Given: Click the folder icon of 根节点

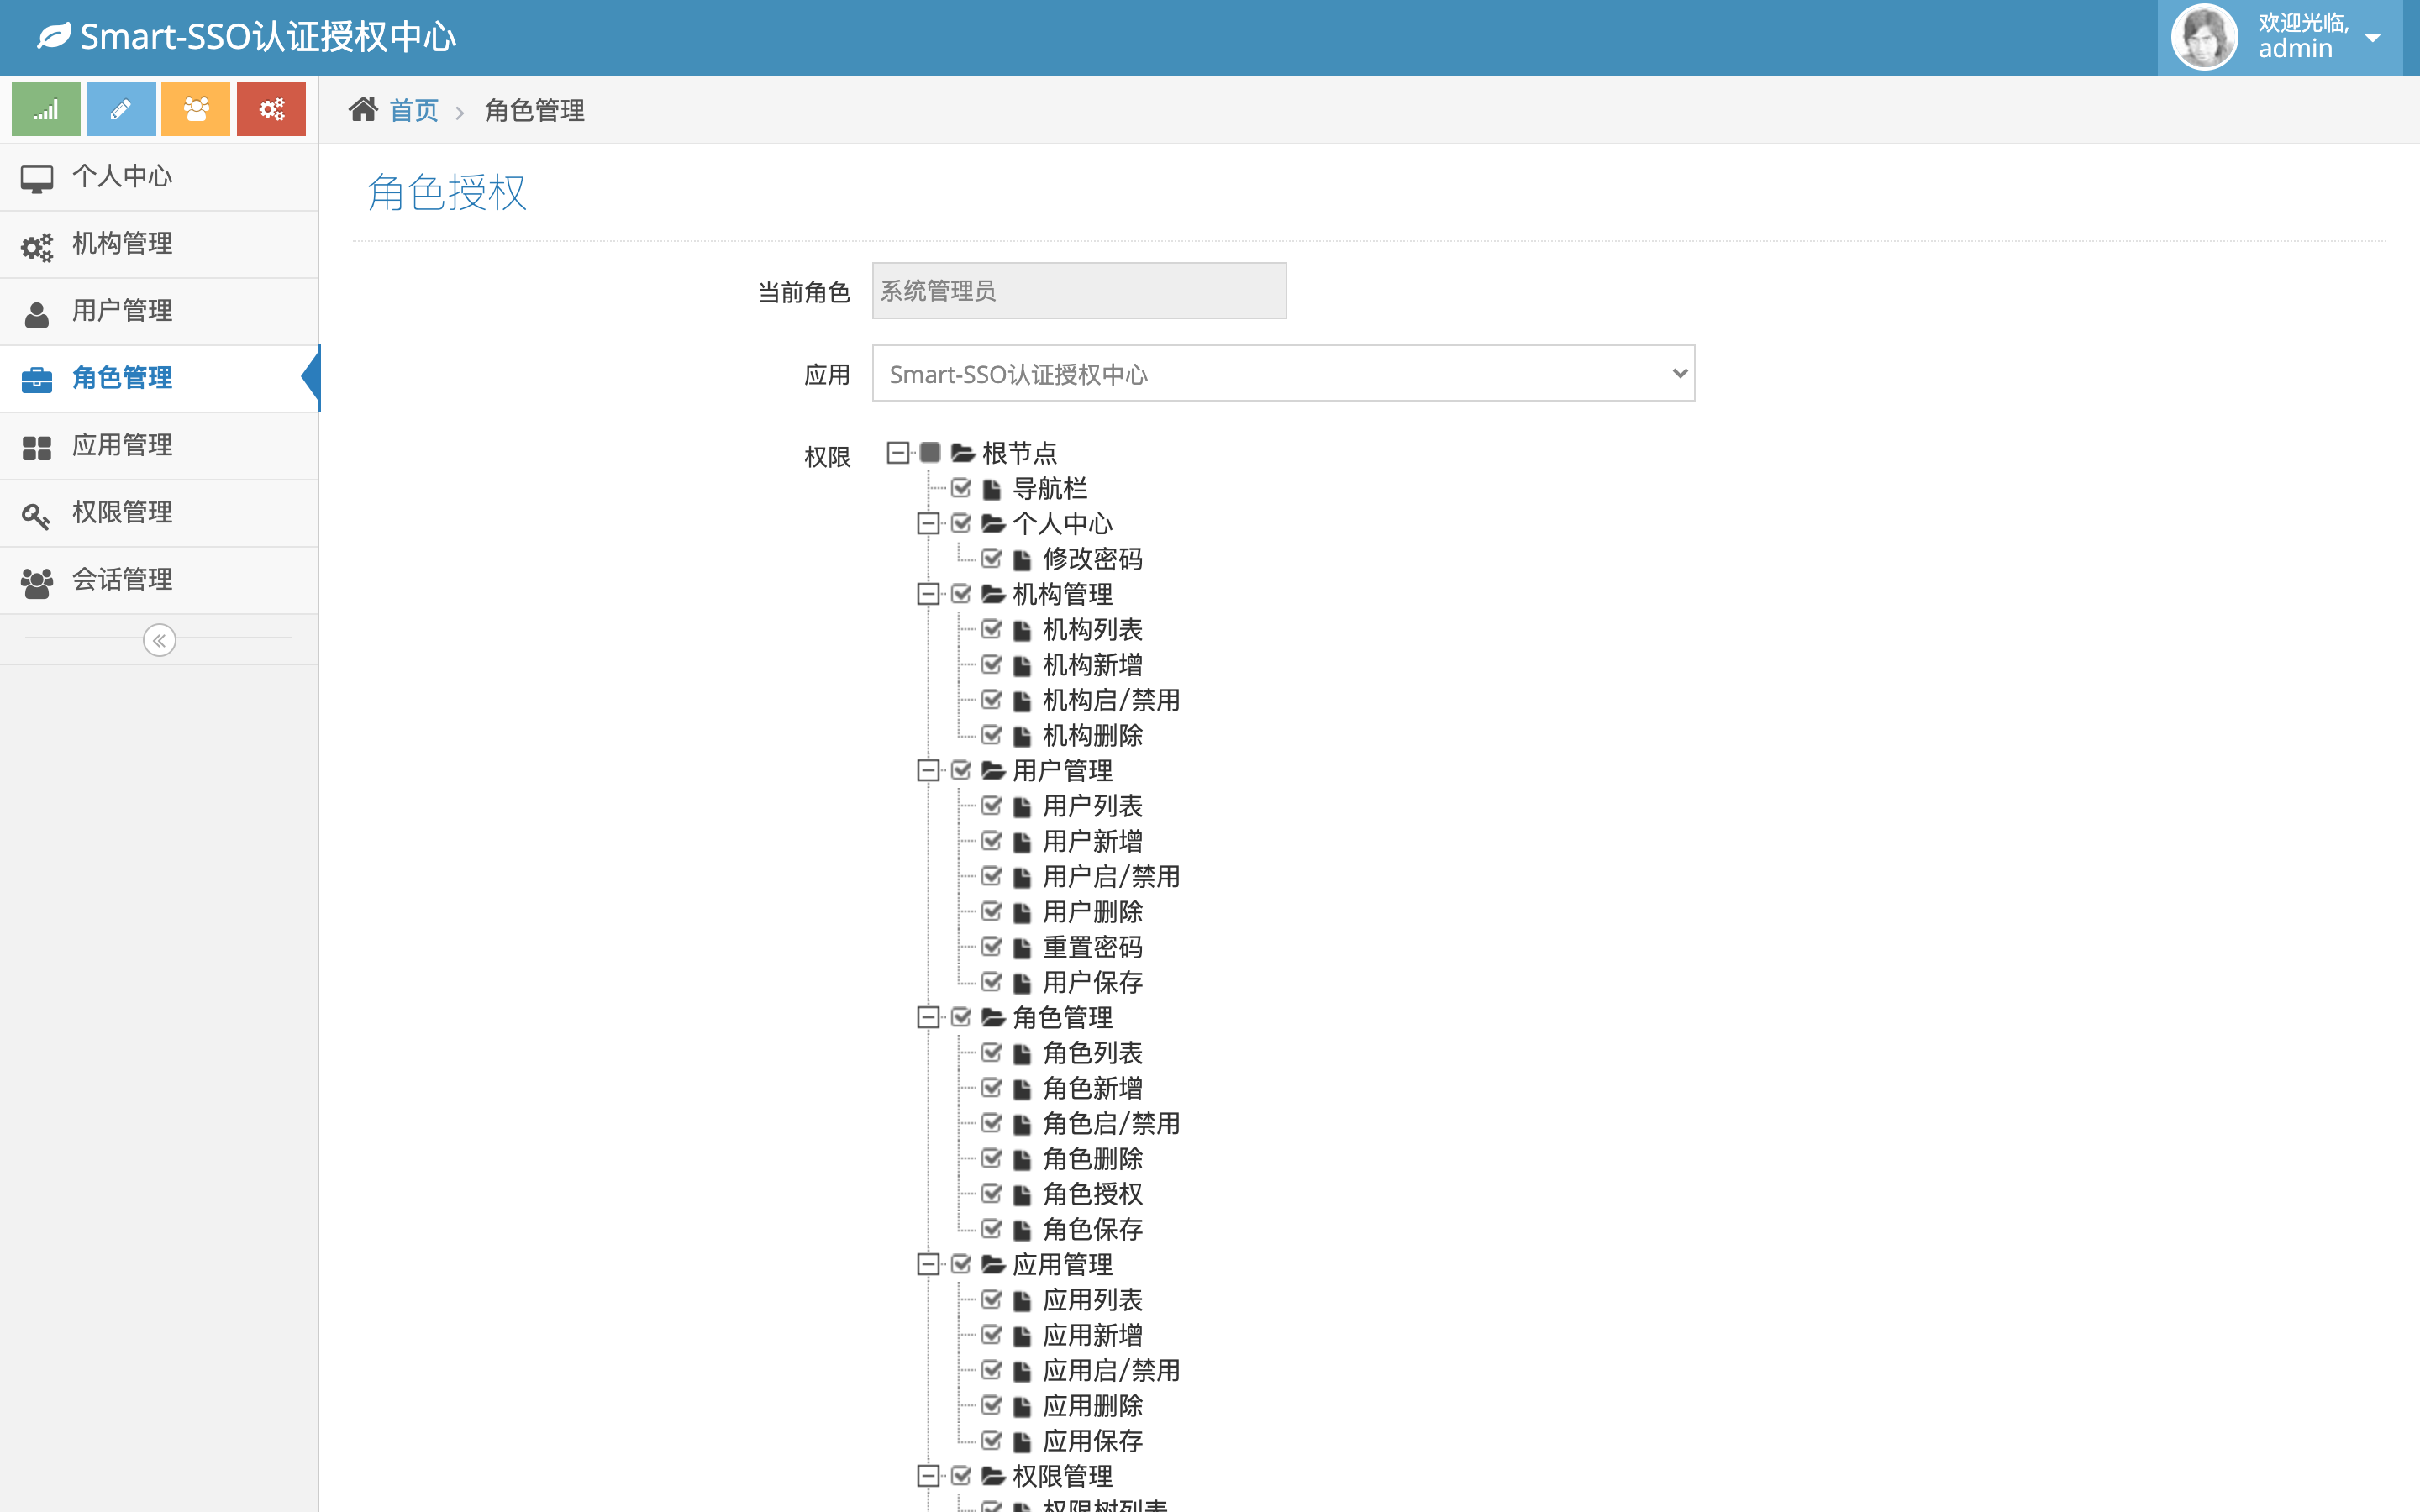Looking at the screenshot, I should click(963, 453).
